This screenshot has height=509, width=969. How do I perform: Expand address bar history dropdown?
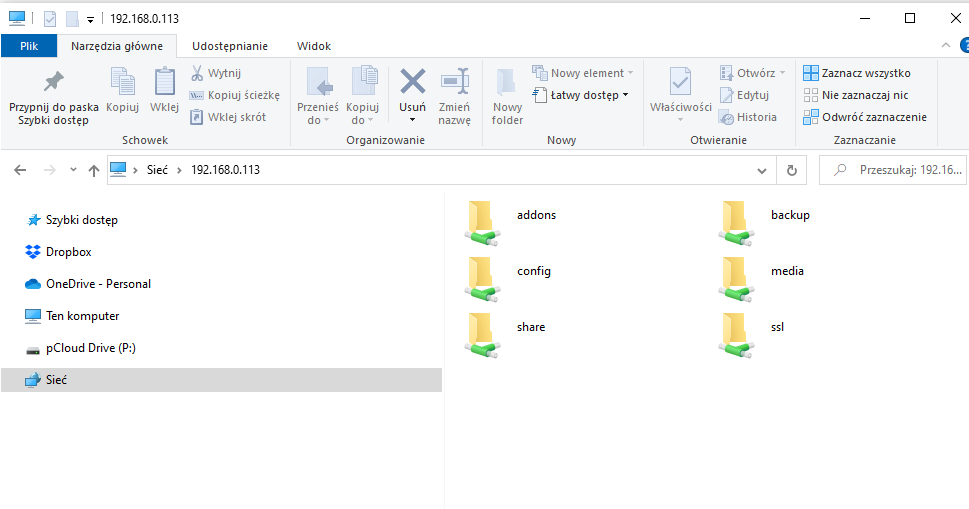(762, 170)
